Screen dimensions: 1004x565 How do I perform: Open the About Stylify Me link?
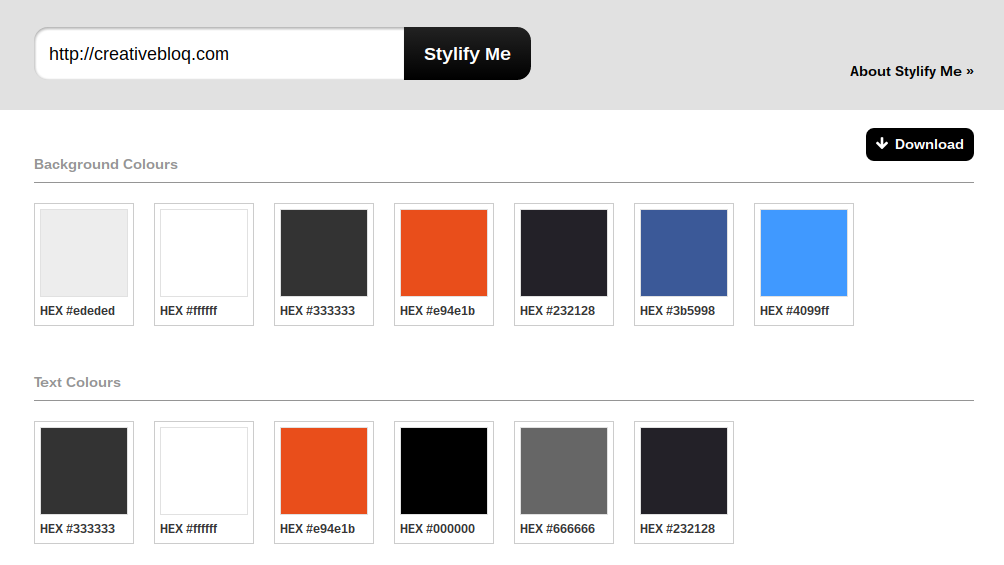[x=911, y=71]
